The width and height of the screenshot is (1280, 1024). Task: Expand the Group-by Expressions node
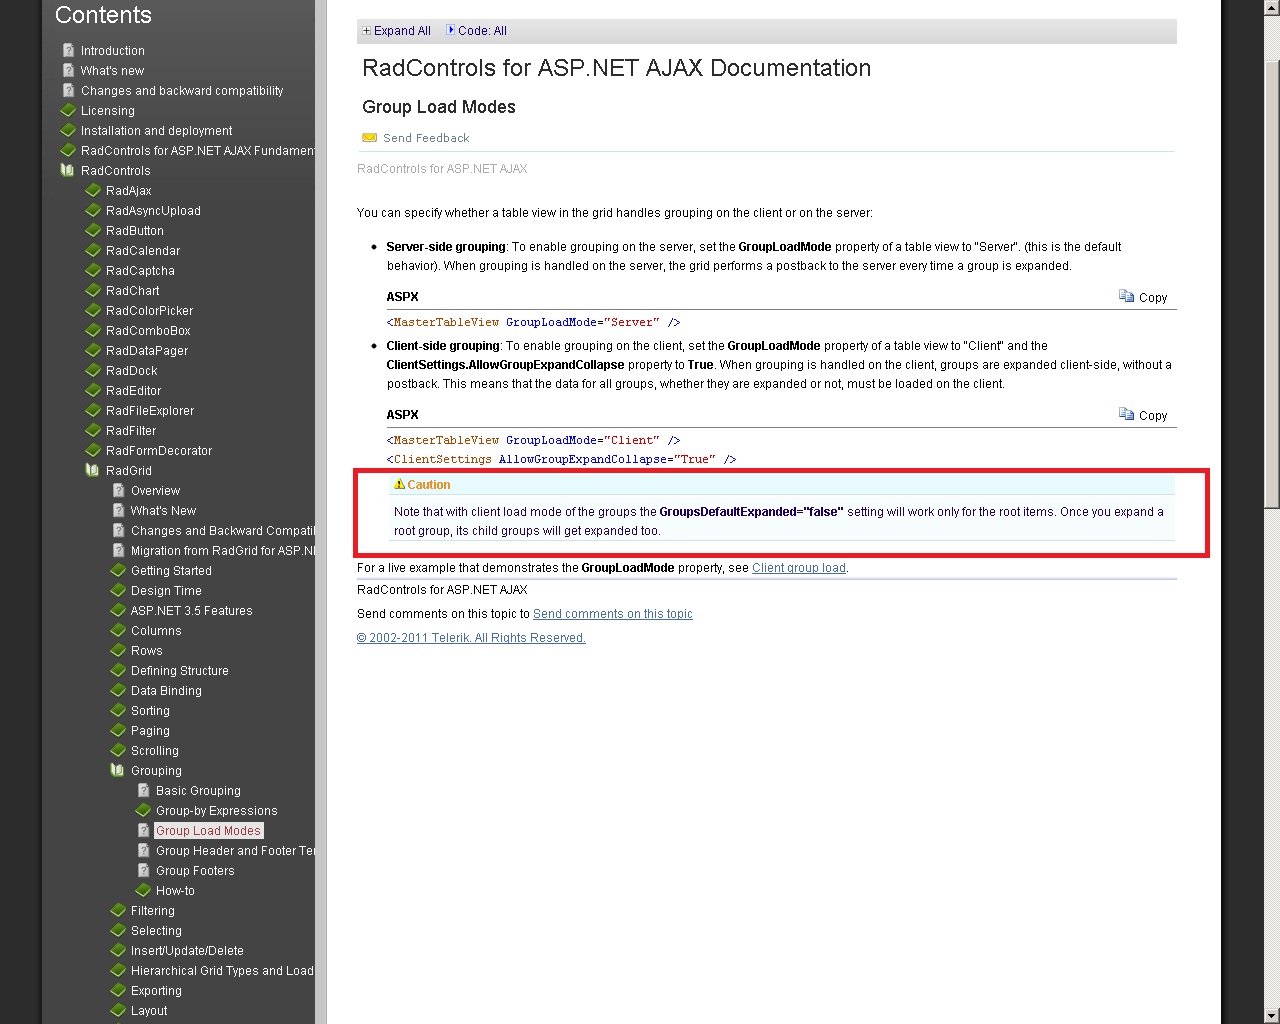coord(143,810)
